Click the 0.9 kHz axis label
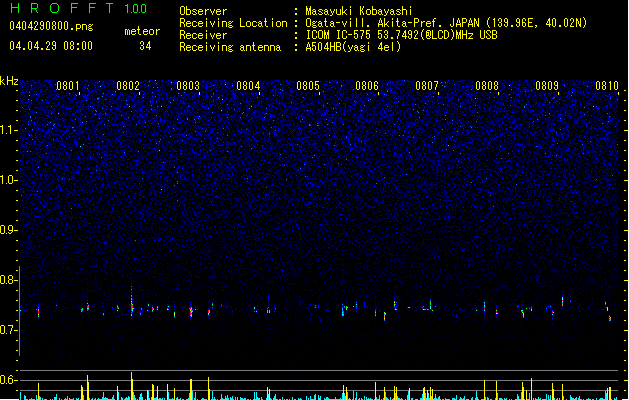This screenshot has width=629, height=400. 8,230
